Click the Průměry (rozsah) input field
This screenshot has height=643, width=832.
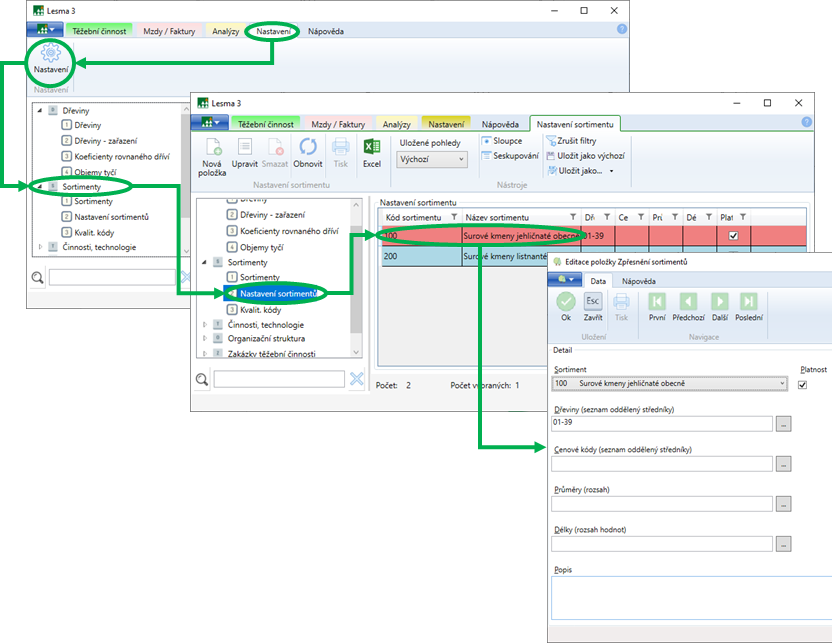pyautogui.click(x=662, y=504)
